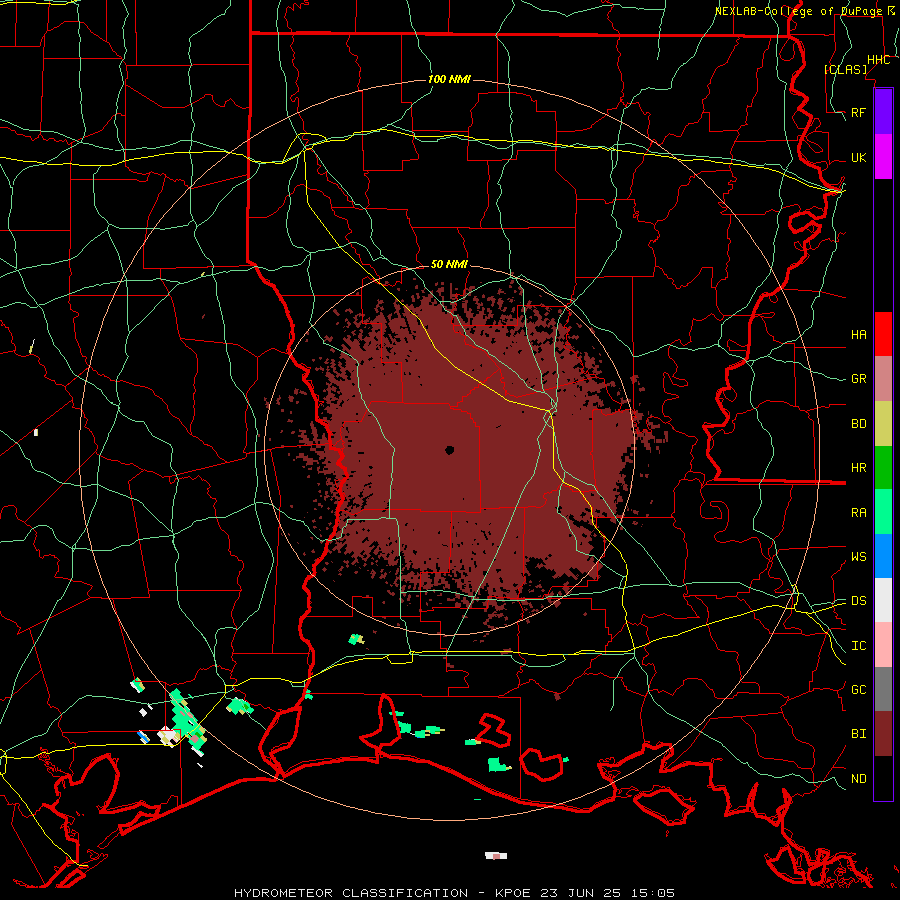900x900 pixels.
Task: Click the WS legend label
Action: coord(858,556)
